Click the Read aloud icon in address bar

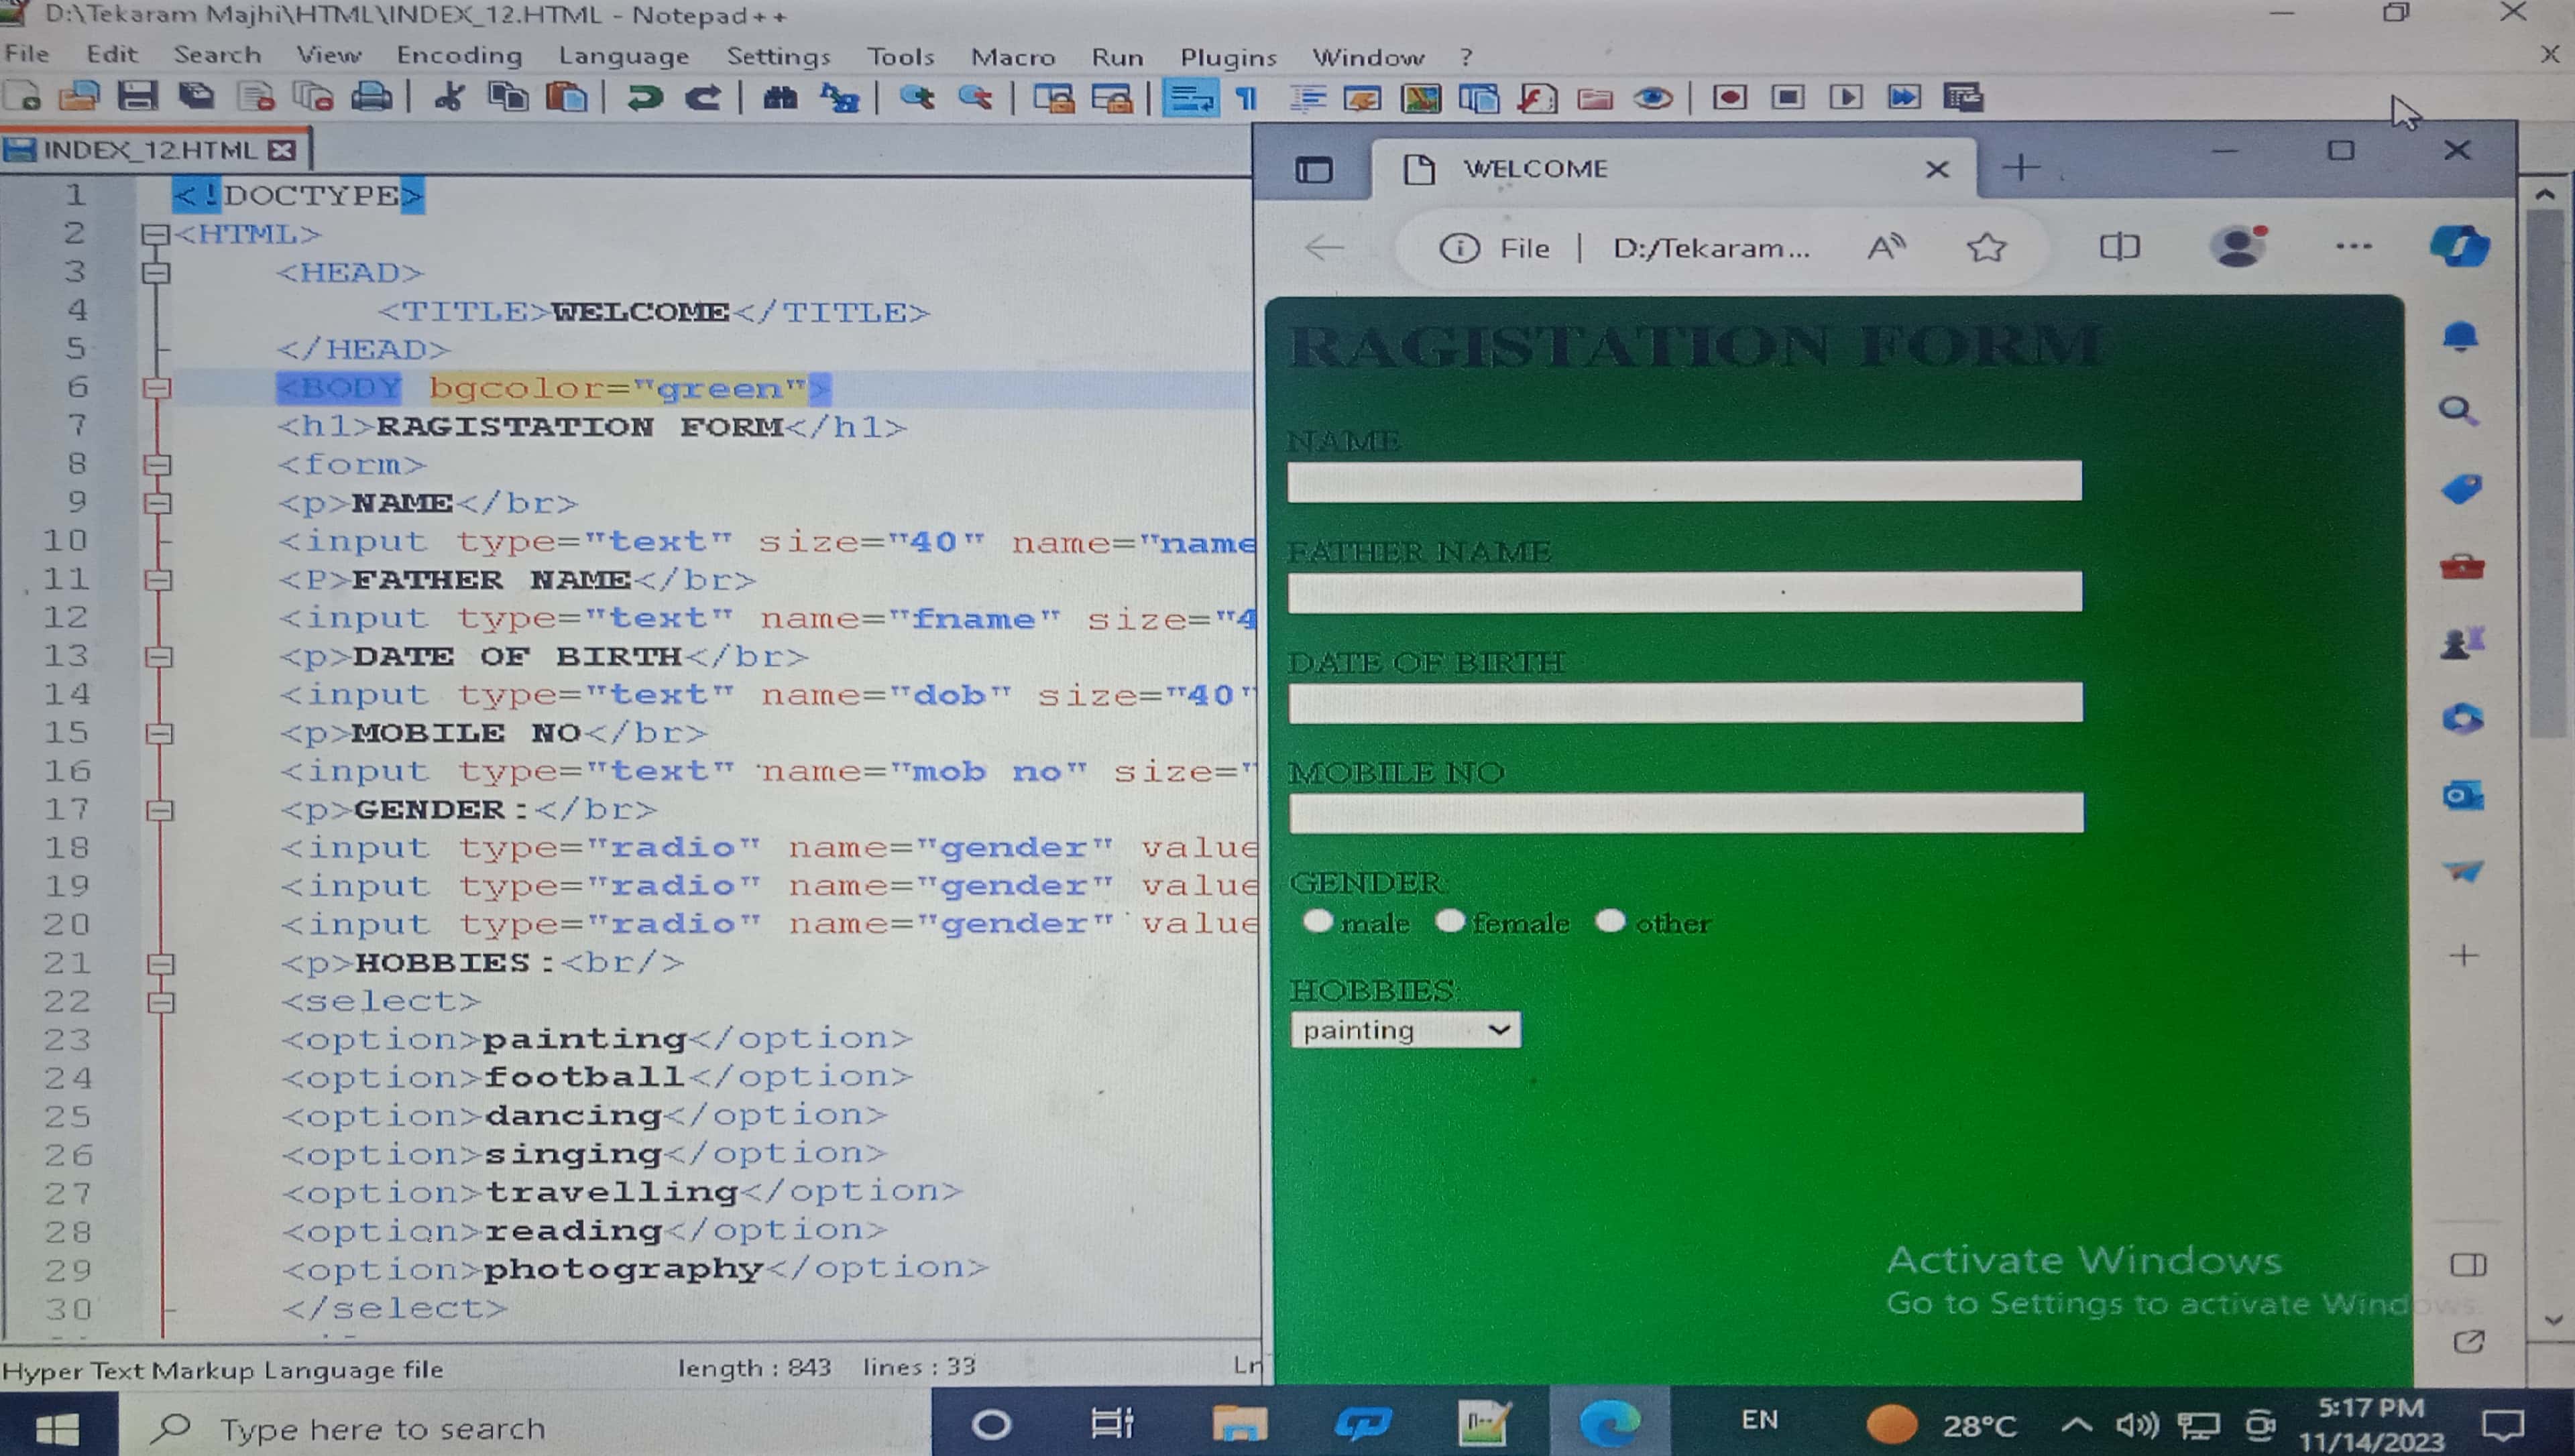tap(1886, 247)
